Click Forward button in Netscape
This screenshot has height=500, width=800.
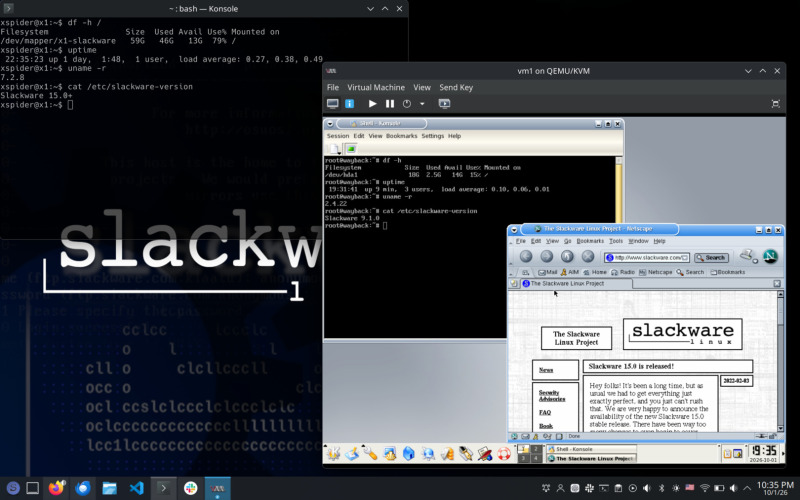(546, 257)
